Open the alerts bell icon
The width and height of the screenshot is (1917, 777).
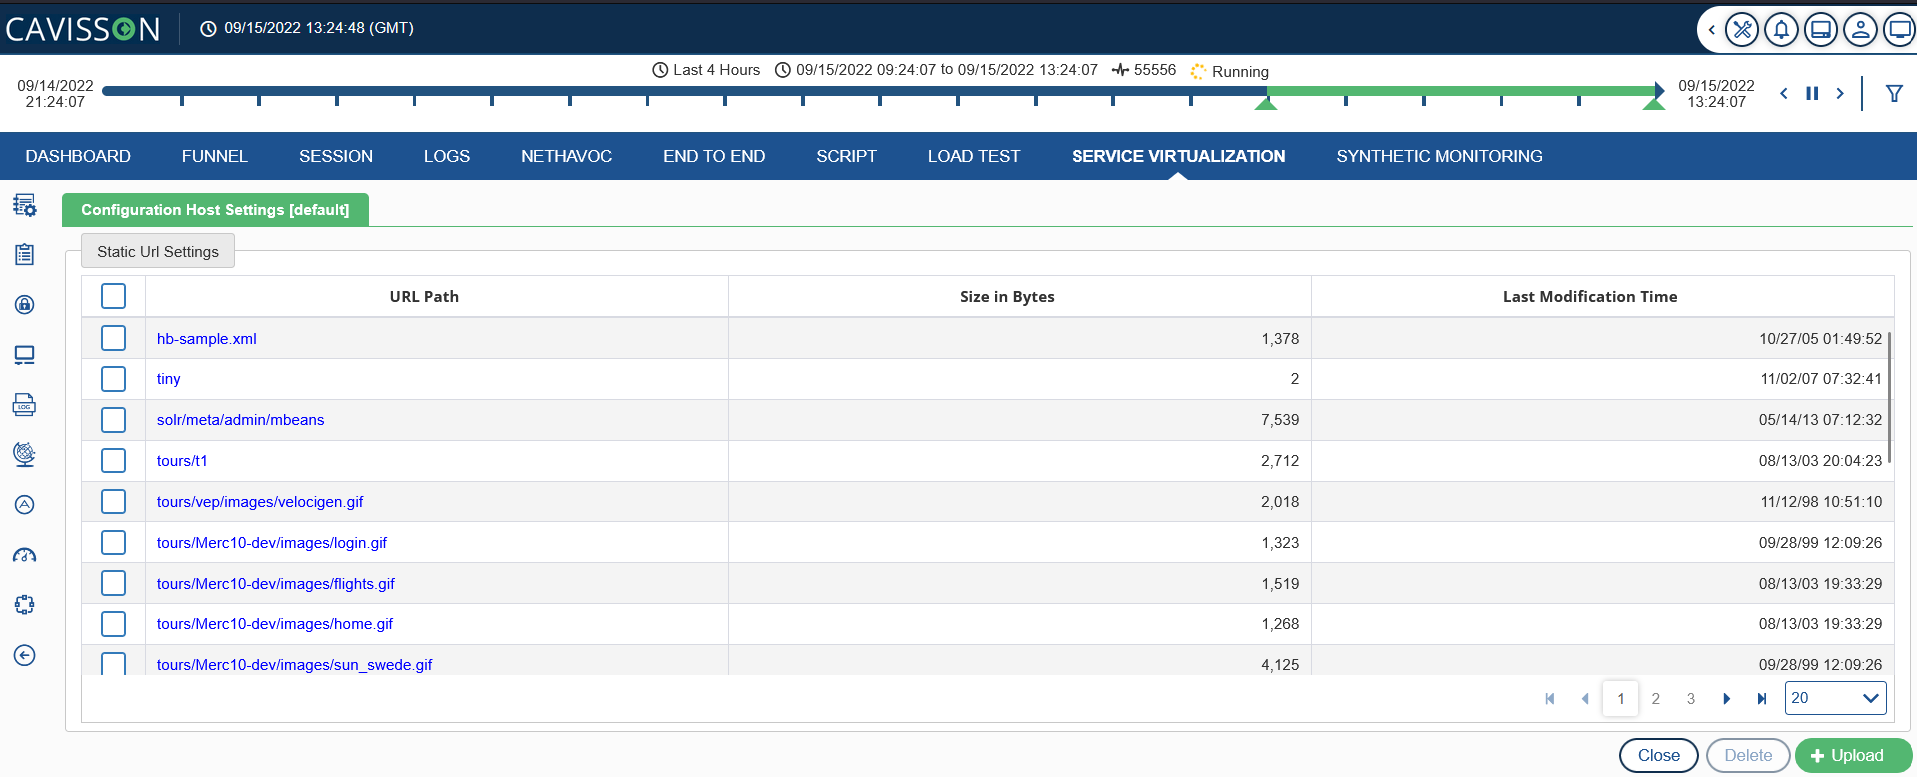(1781, 29)
